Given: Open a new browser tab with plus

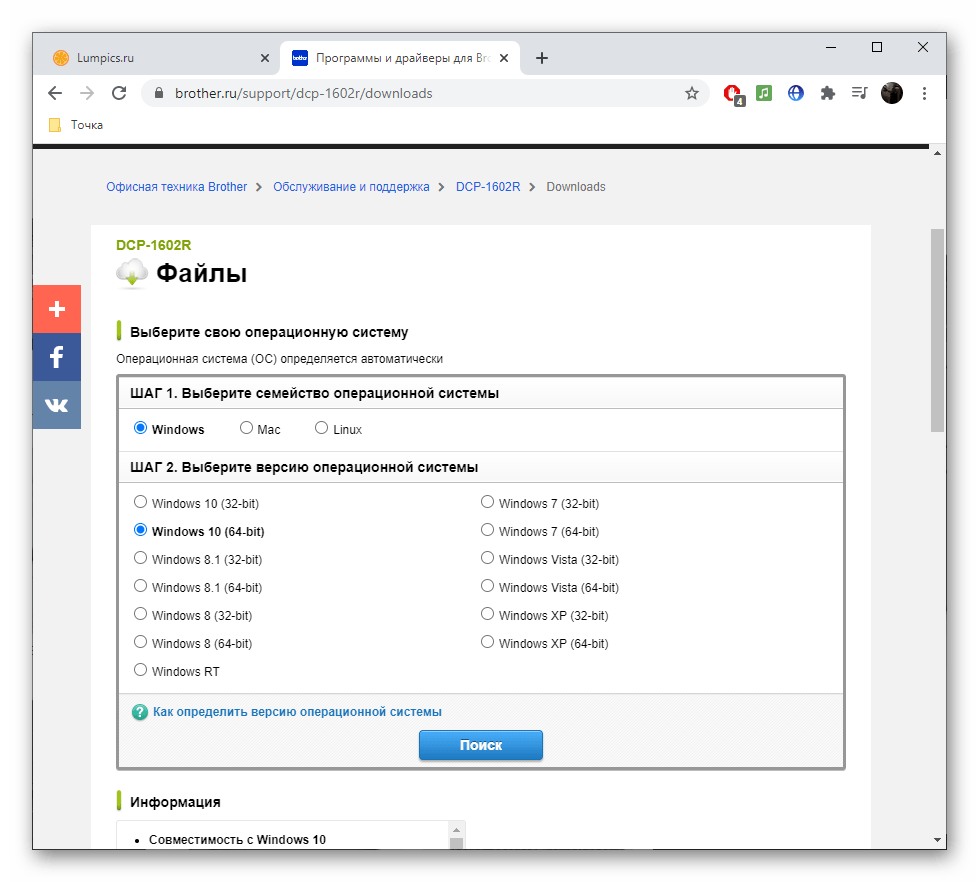Looking at the screenshot, I should coord(542,58).
